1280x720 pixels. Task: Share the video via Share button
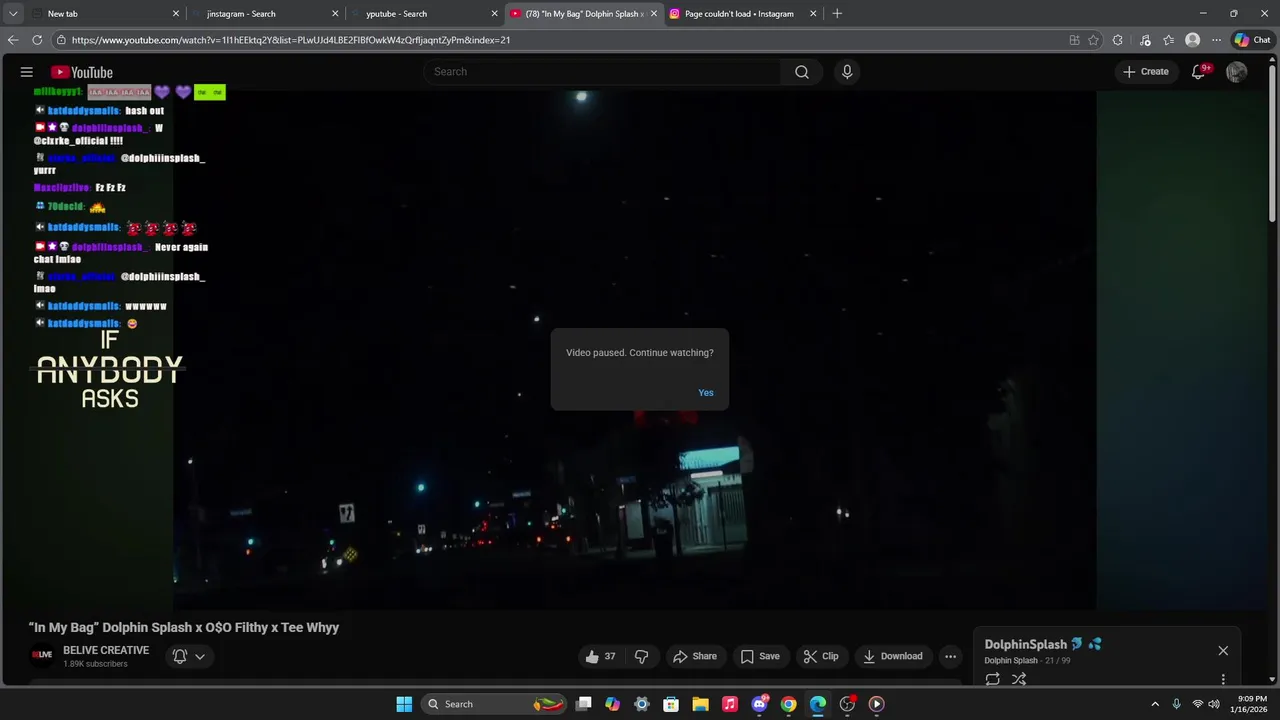tap(695, 656)
